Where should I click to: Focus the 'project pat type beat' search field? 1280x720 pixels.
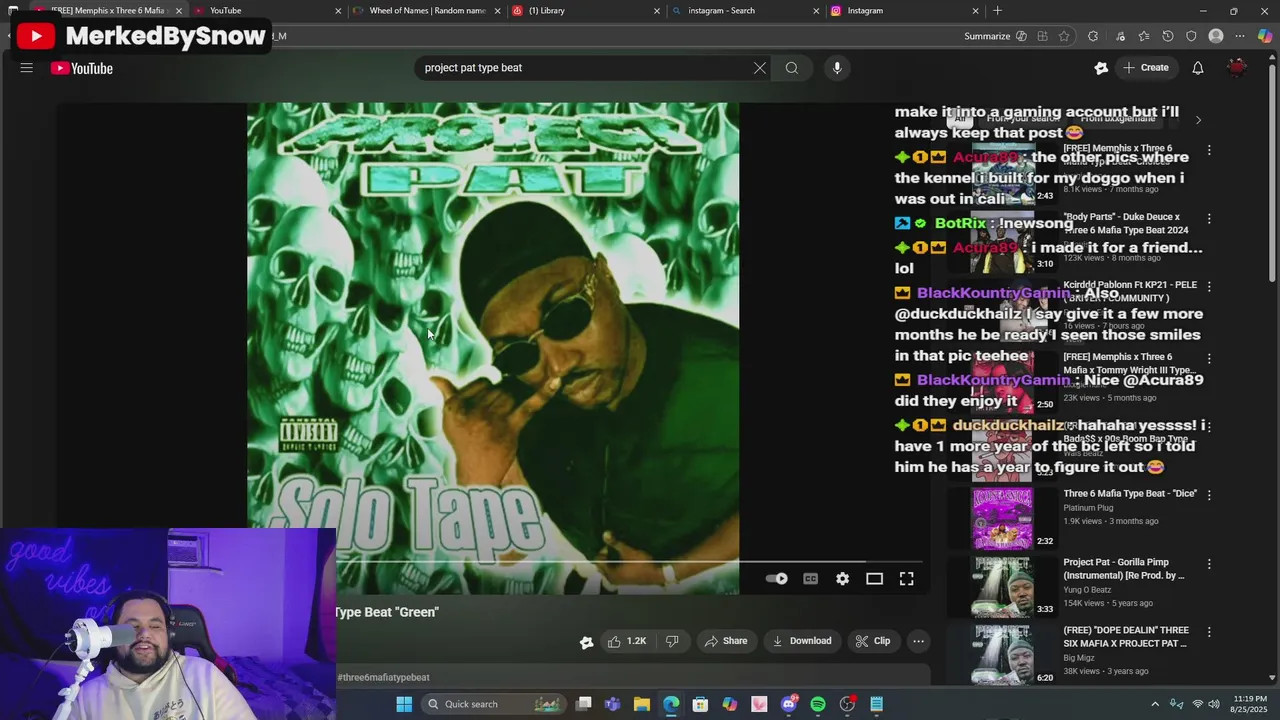583,68
